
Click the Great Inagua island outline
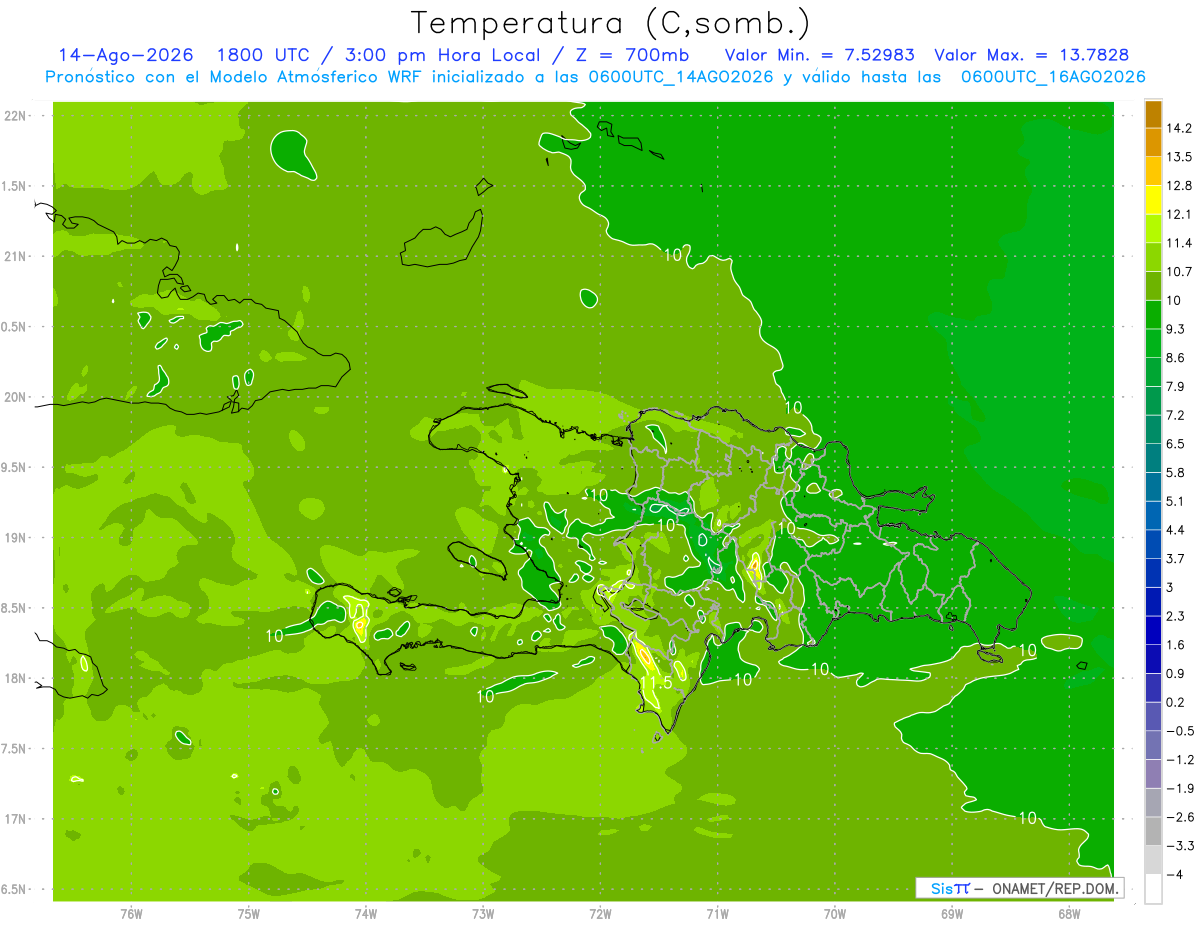[442, 239]
